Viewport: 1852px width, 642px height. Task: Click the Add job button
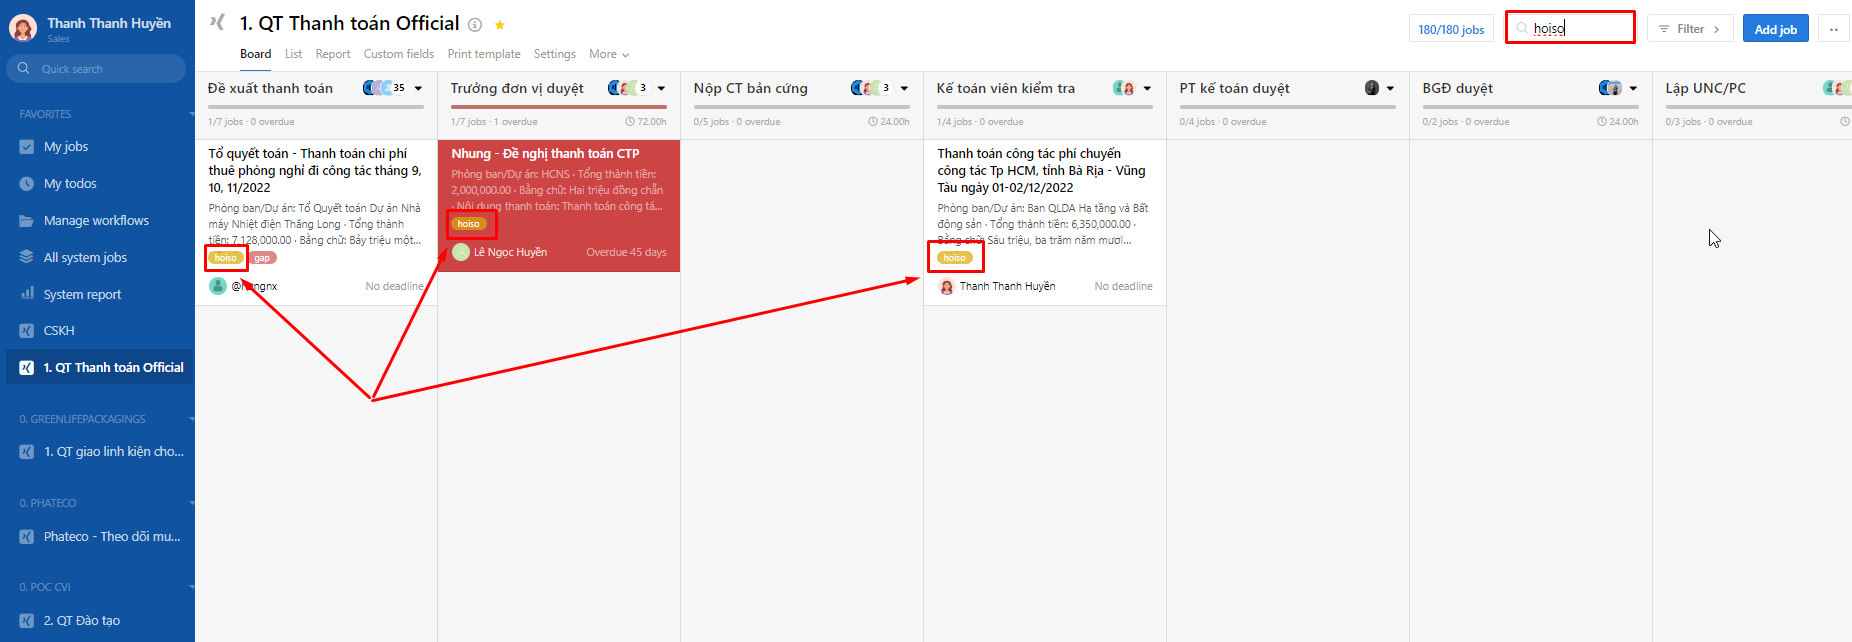pyautogui.click(x=1775, y=29)
